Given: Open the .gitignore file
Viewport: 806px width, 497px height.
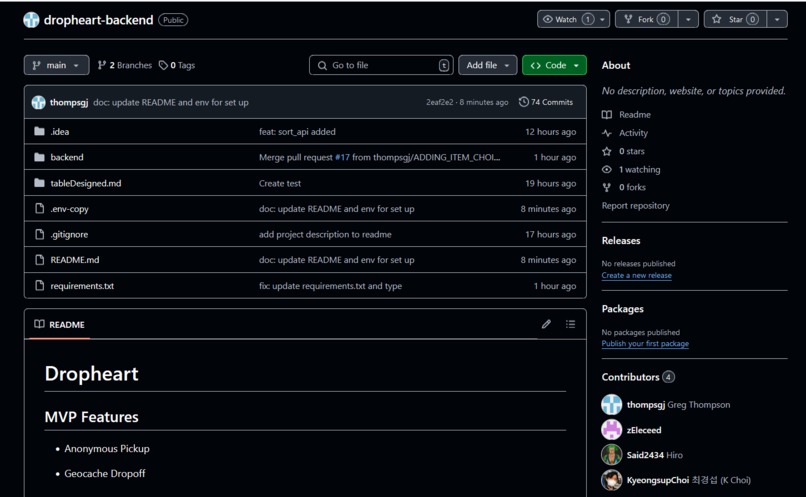Looking at the screenshot, I should pos(69,234).
